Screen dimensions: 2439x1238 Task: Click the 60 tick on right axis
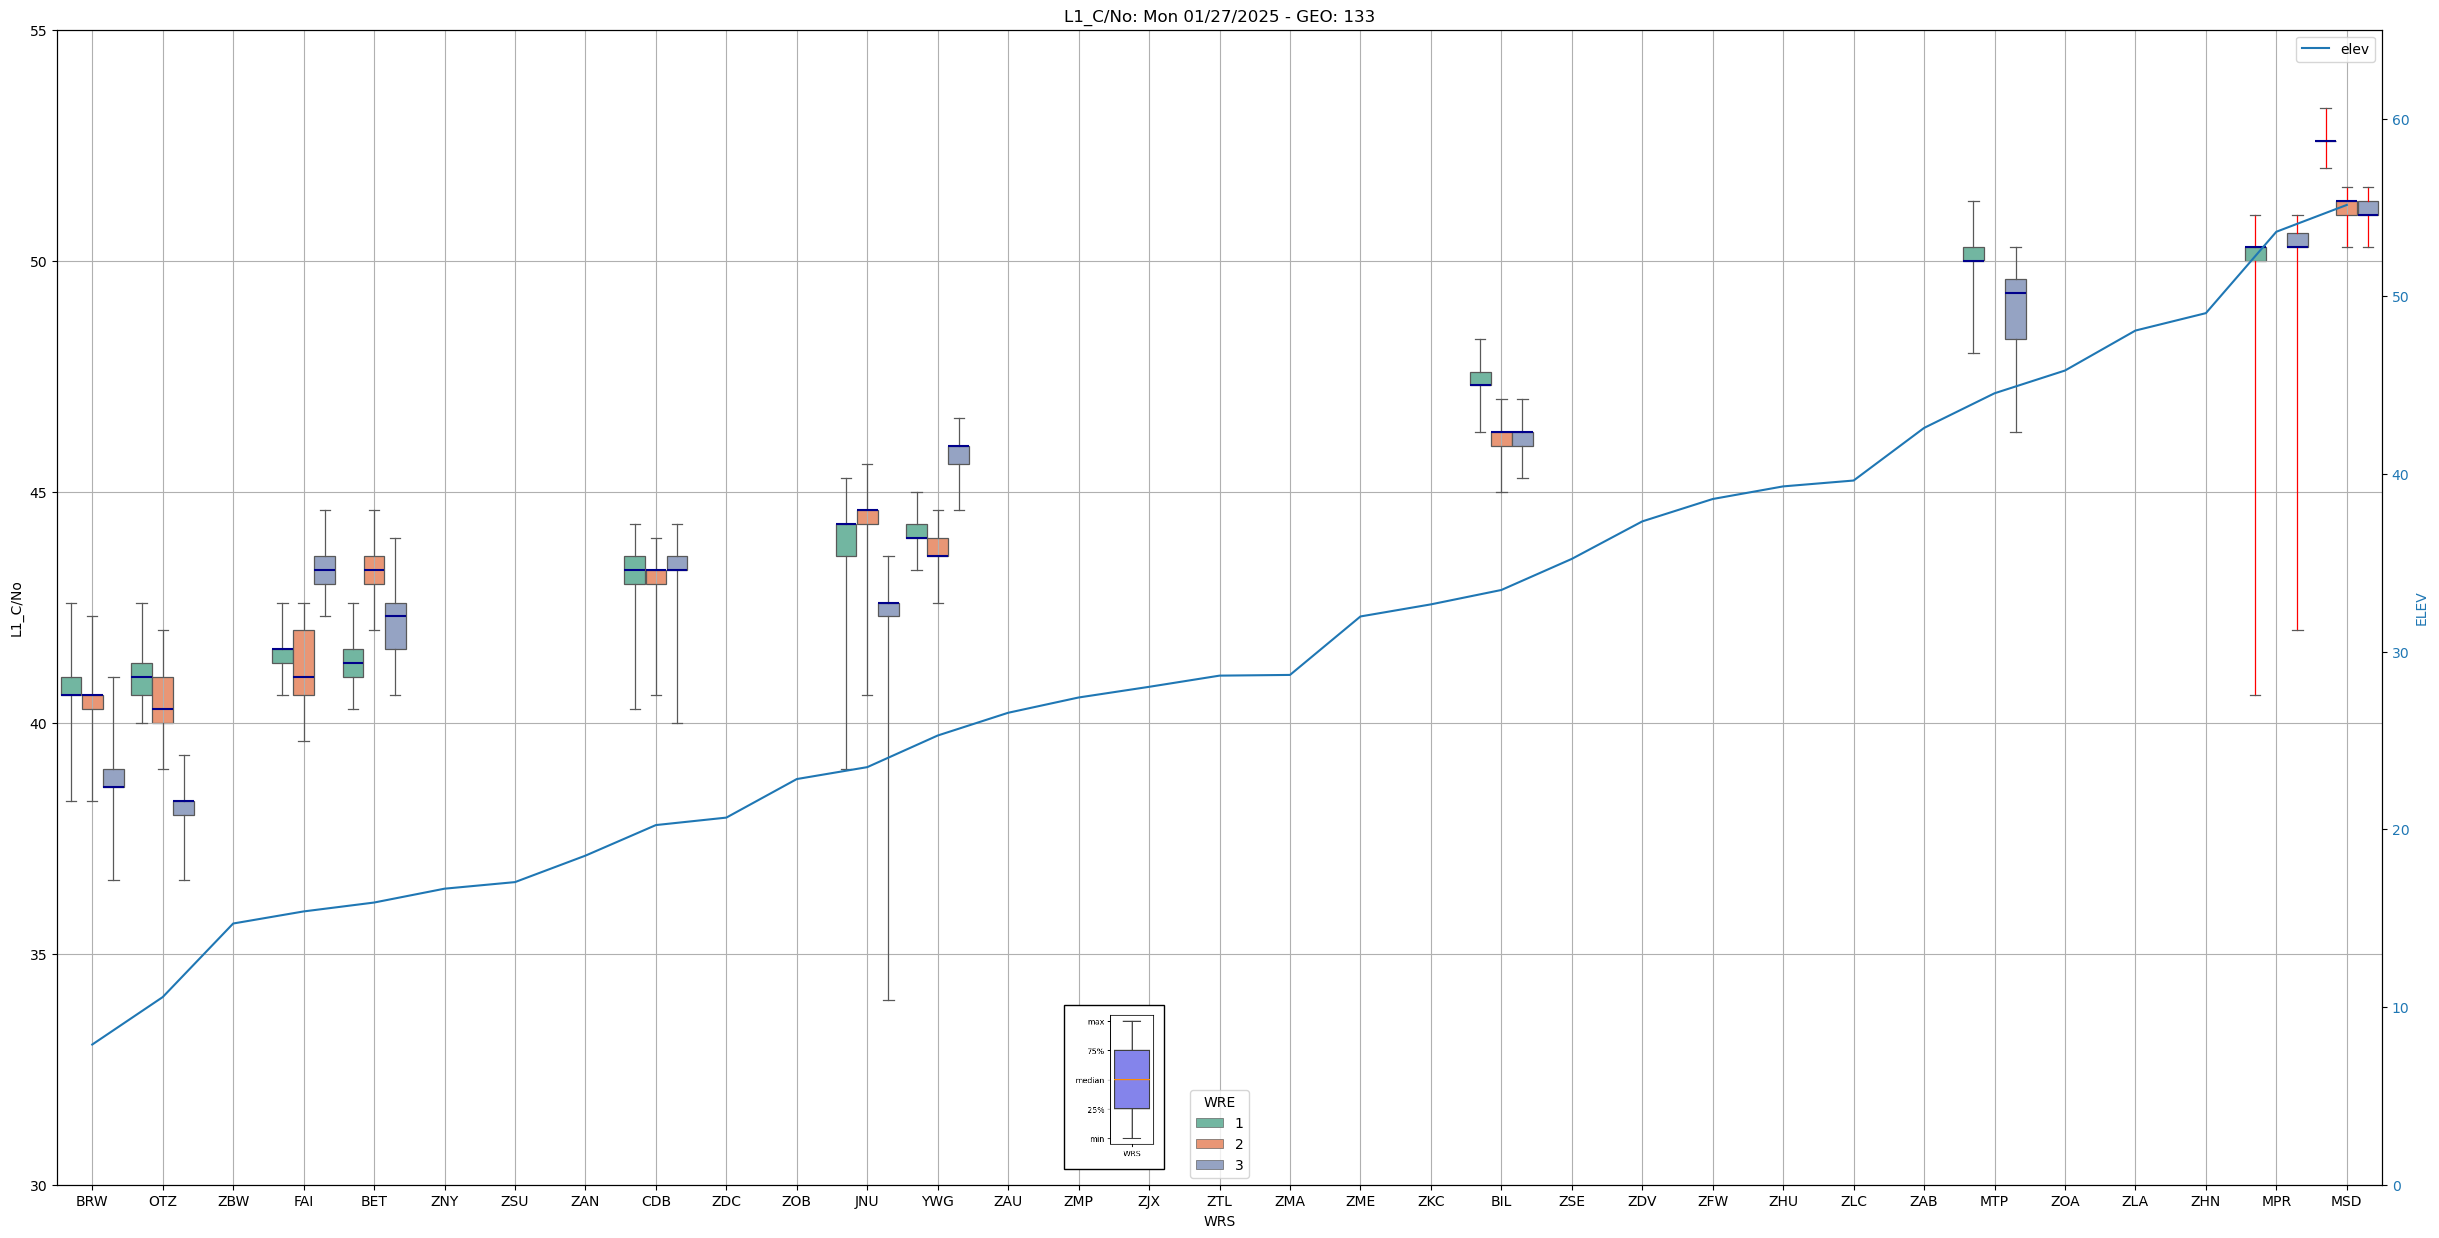pyautogui.click(x=2400, y=120)
